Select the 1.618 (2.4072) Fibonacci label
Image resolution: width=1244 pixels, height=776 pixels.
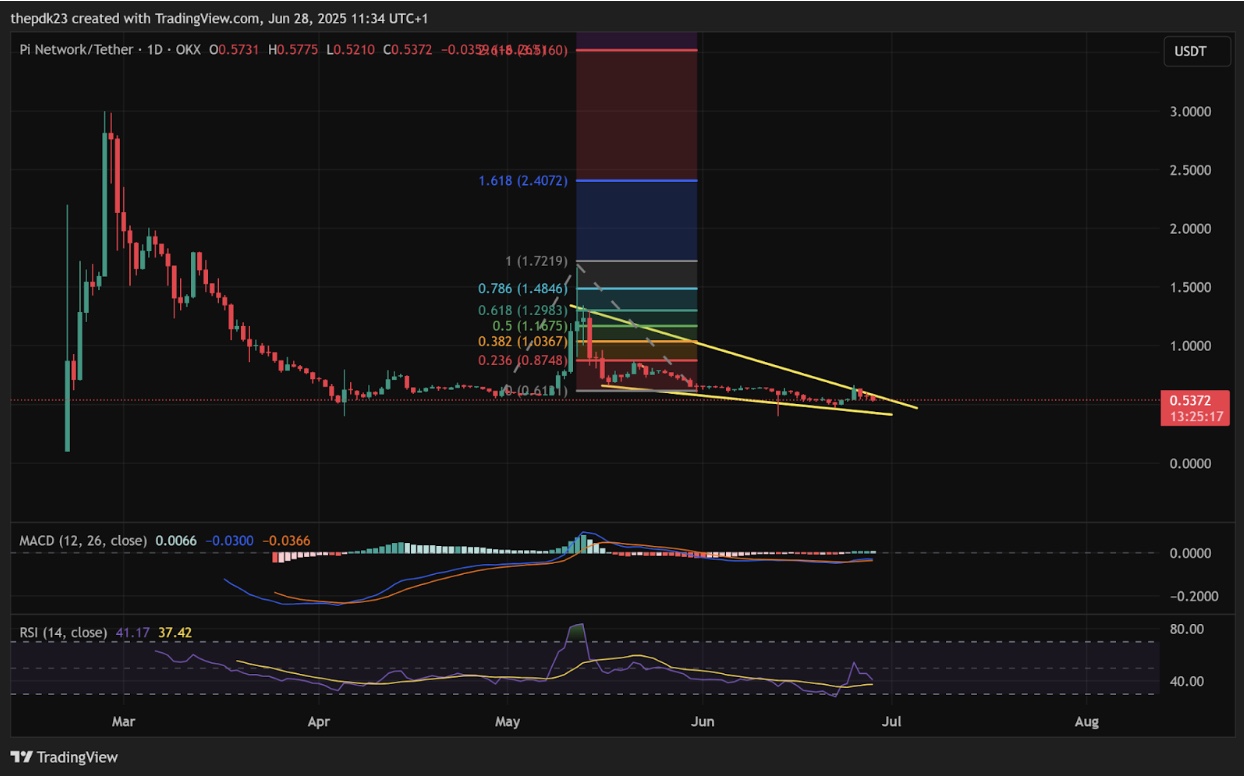point(523,182)
